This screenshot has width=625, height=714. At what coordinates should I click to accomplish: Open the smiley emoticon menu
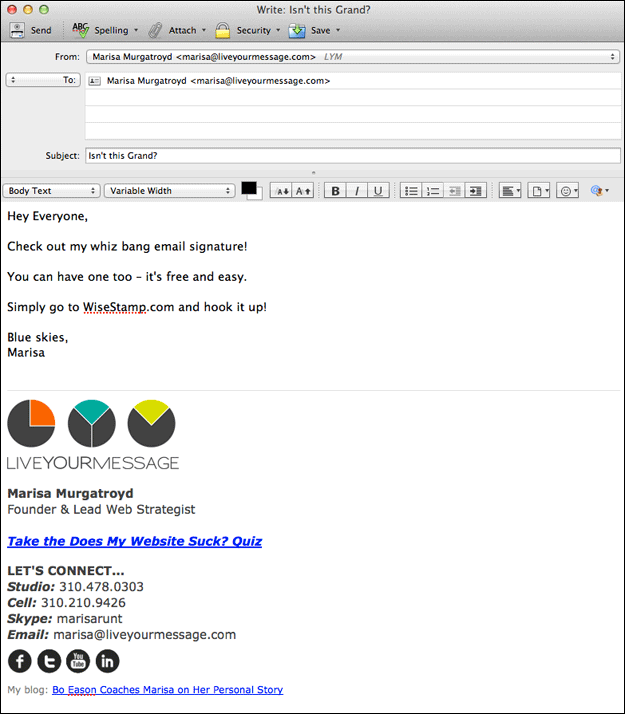(x=567, y=191)
